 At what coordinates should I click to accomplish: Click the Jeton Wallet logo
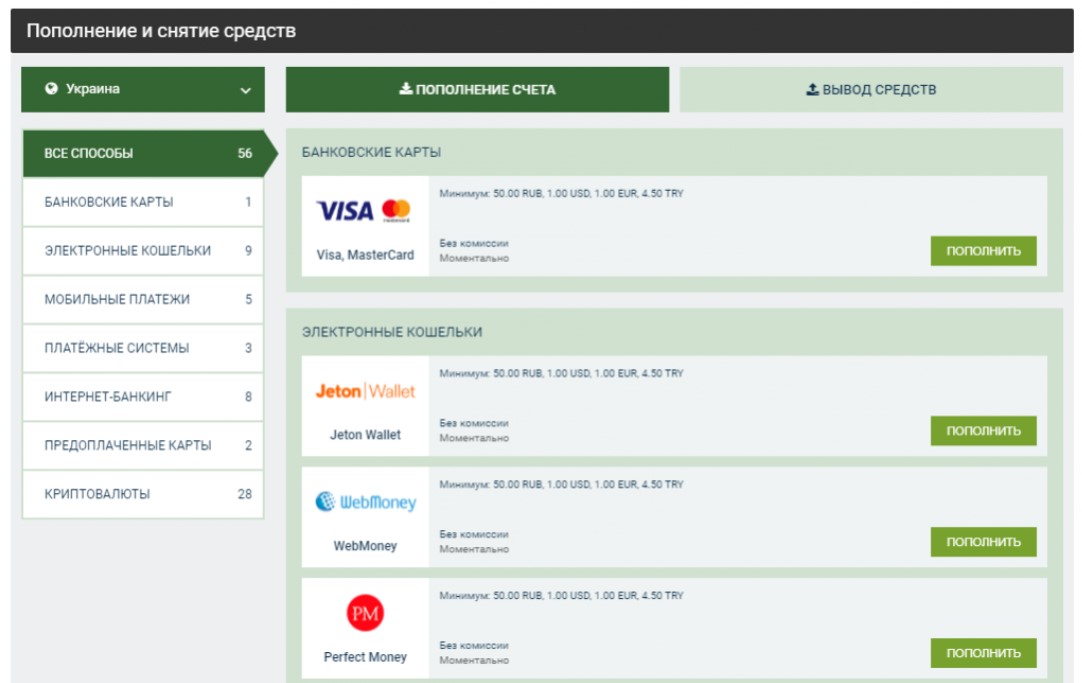[365, 391]
